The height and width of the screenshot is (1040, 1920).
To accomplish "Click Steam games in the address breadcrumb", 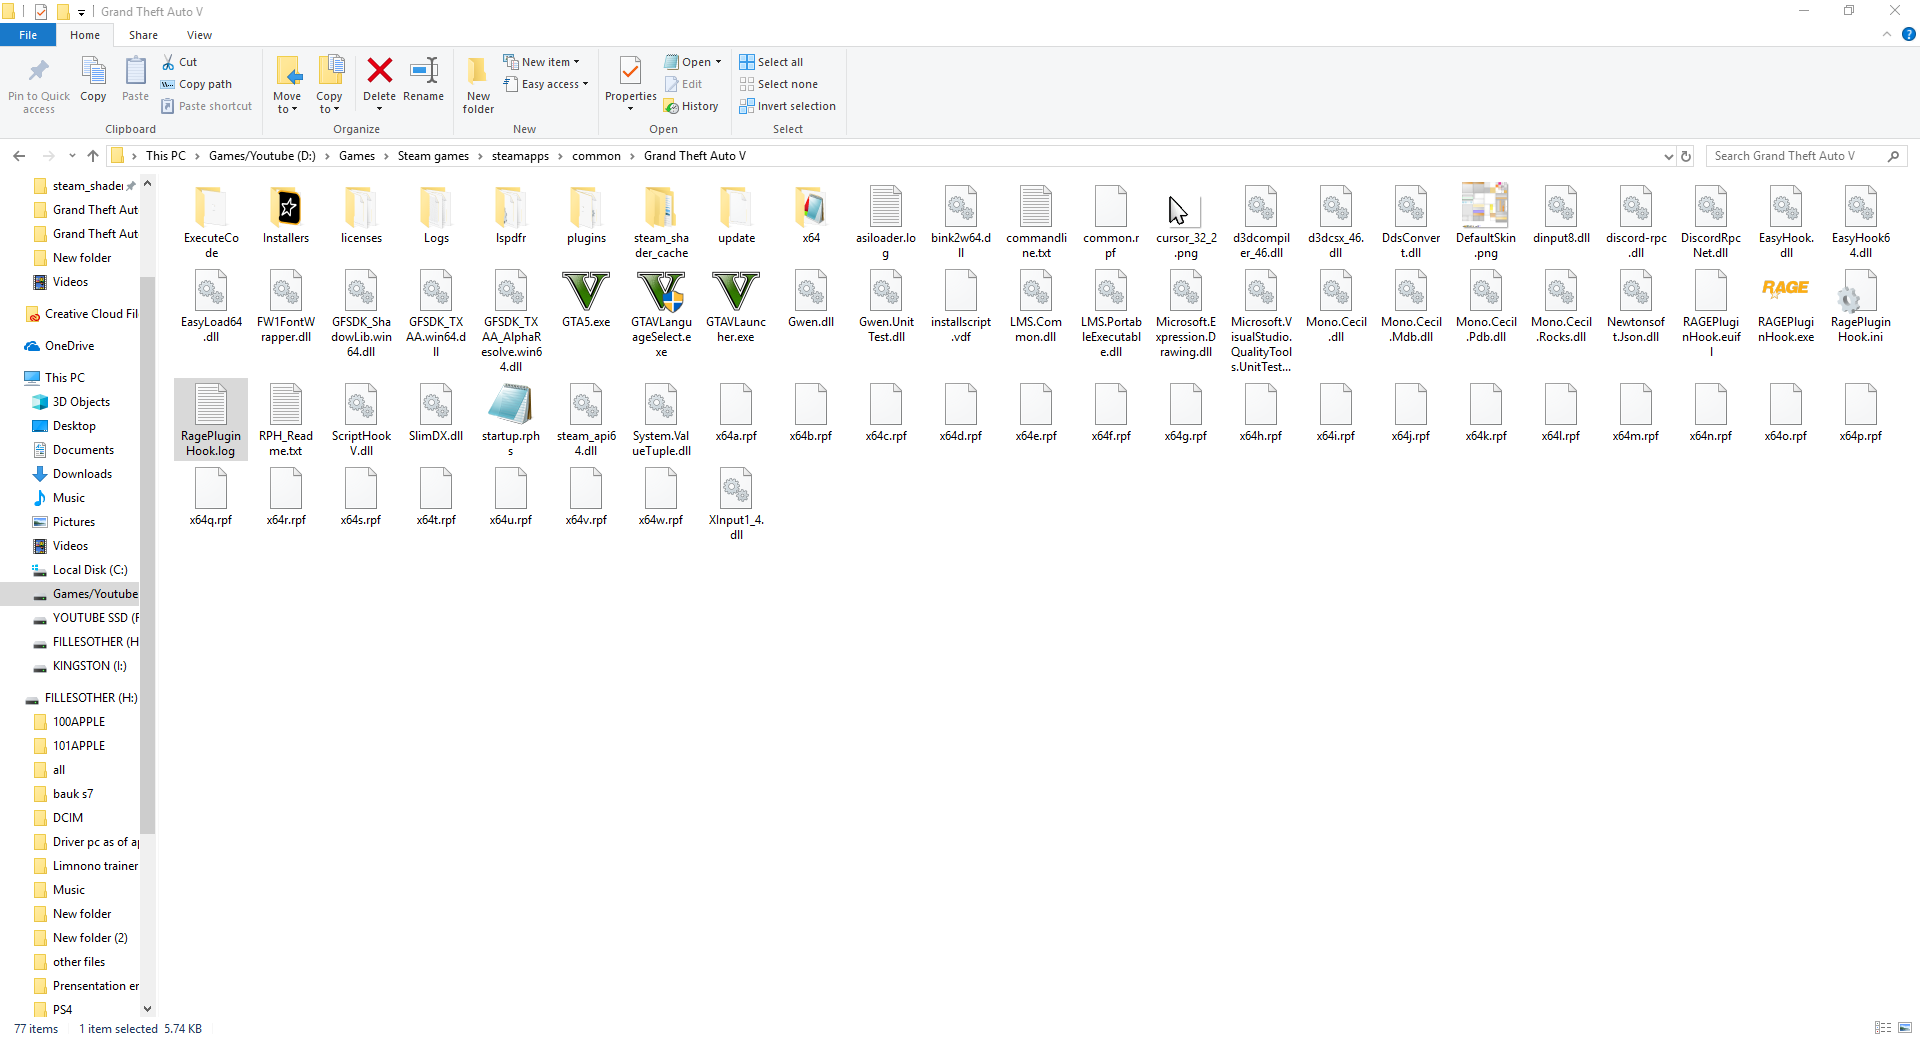I will 433,156.
